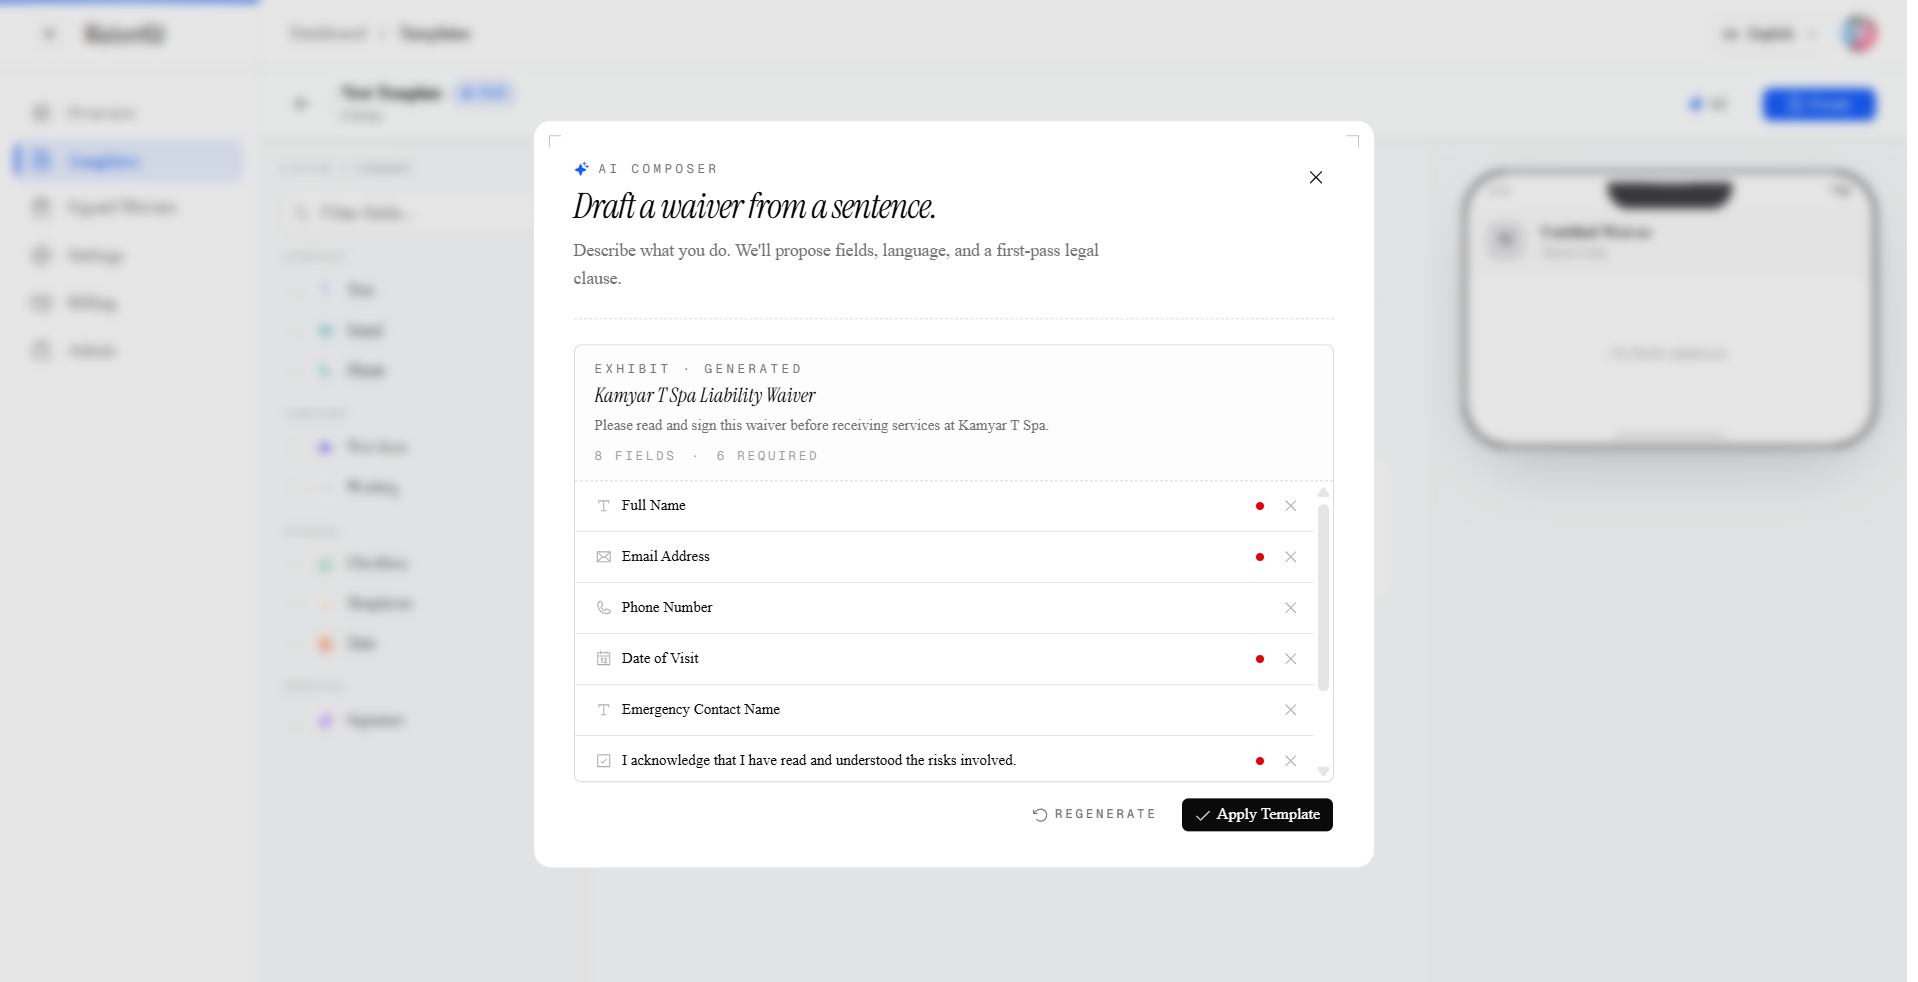Toggle the required dot for Date of Visit

1260,659
